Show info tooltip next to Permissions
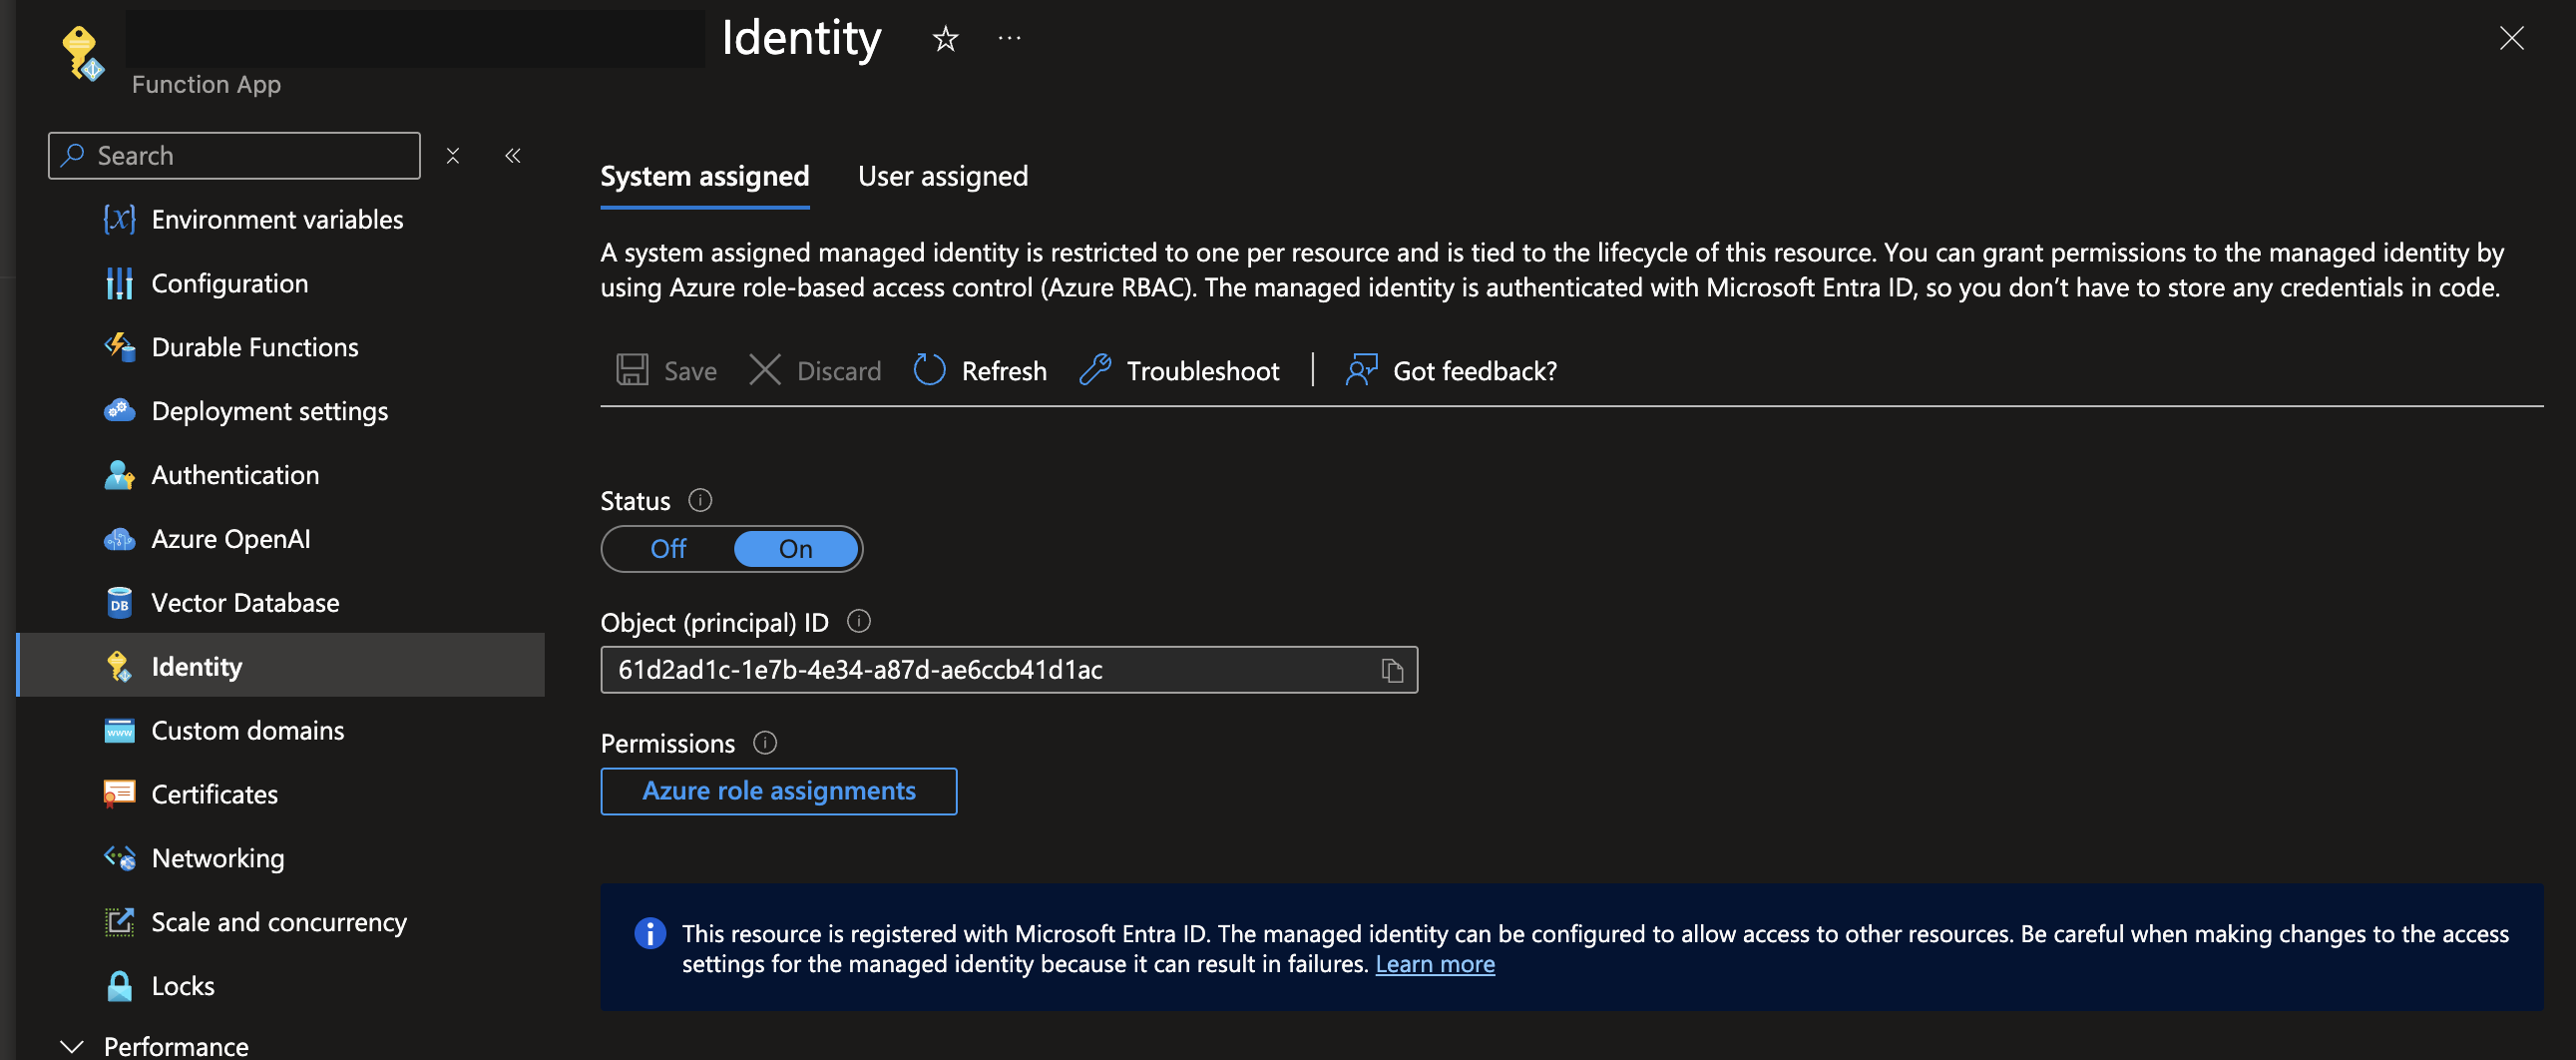Image resolution: width=2576 pixels, height=1060 pixels. pyautogui.click(x=765, y=743)
